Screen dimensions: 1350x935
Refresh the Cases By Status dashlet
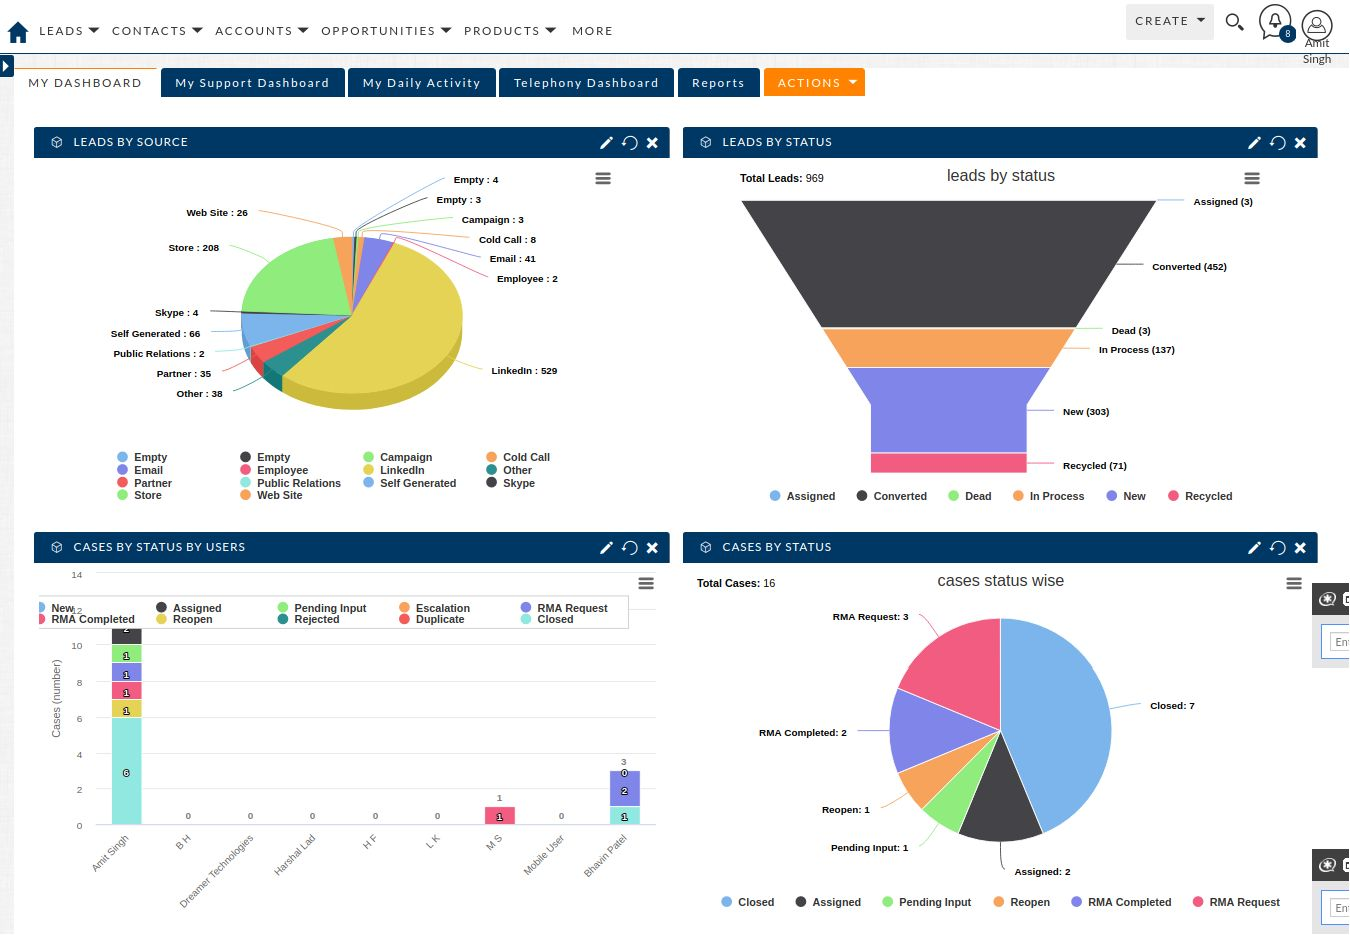tap(1277, 548)
